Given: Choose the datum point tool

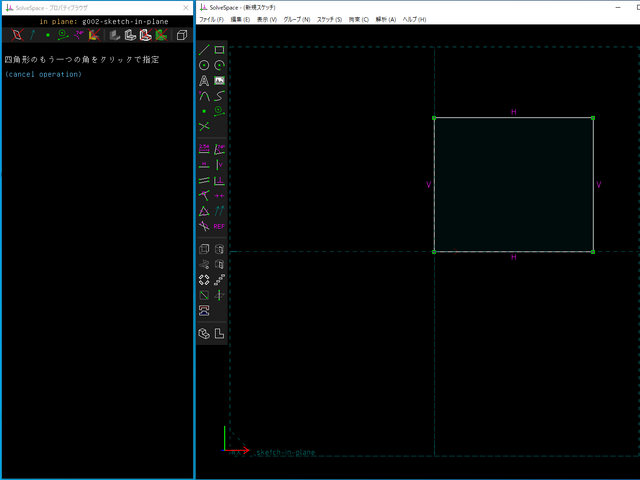Looking at the screenshot, I should (x=204, y=111).
